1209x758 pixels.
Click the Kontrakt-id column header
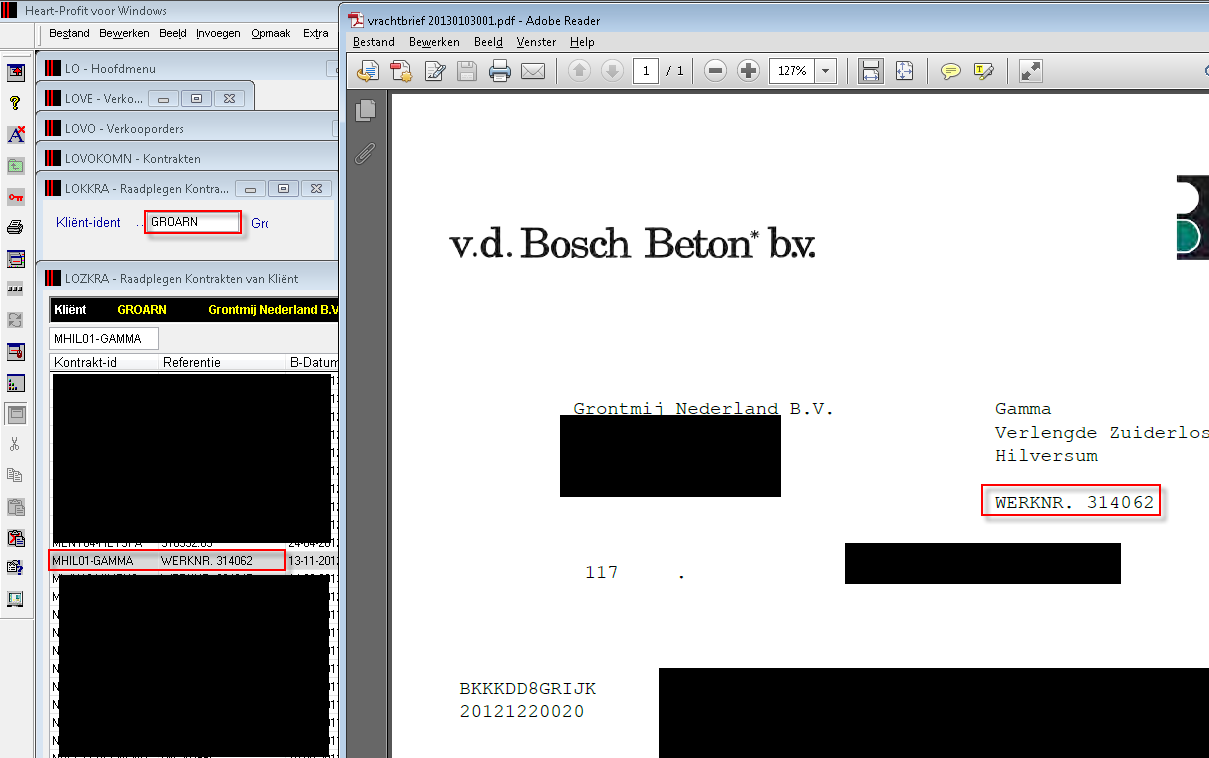[x=105, y=362]
